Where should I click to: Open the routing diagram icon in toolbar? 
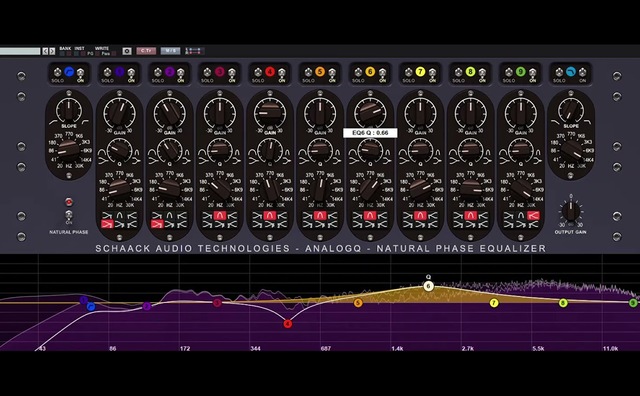(194, 51)
